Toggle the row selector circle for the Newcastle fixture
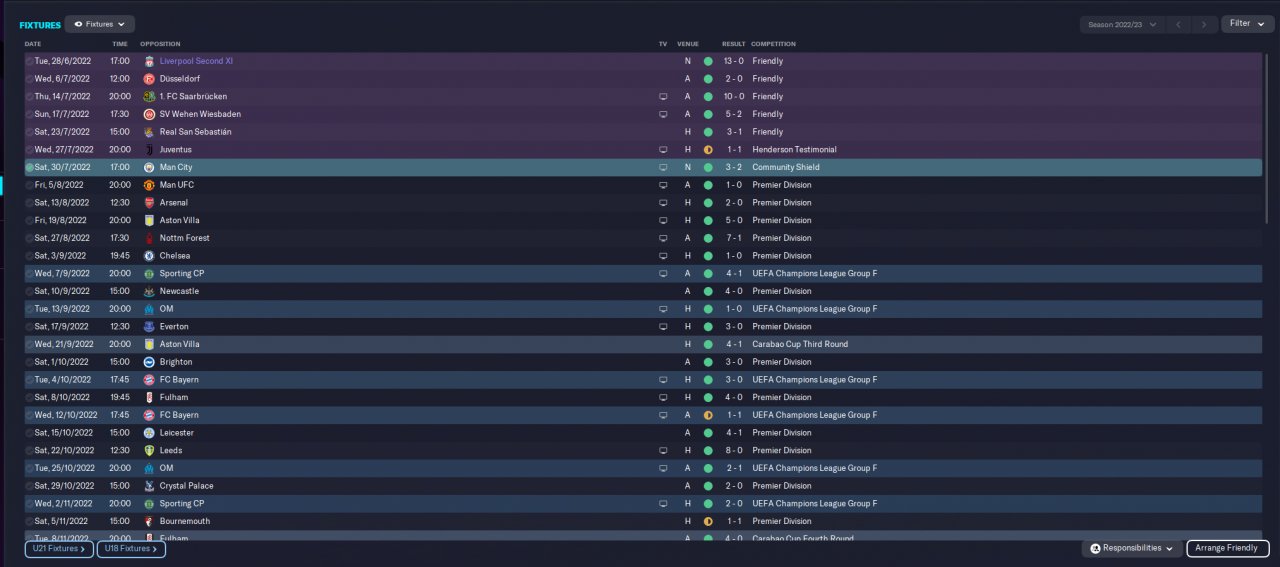The width and height of the screenshot is (1280, 567). [29, 291]
